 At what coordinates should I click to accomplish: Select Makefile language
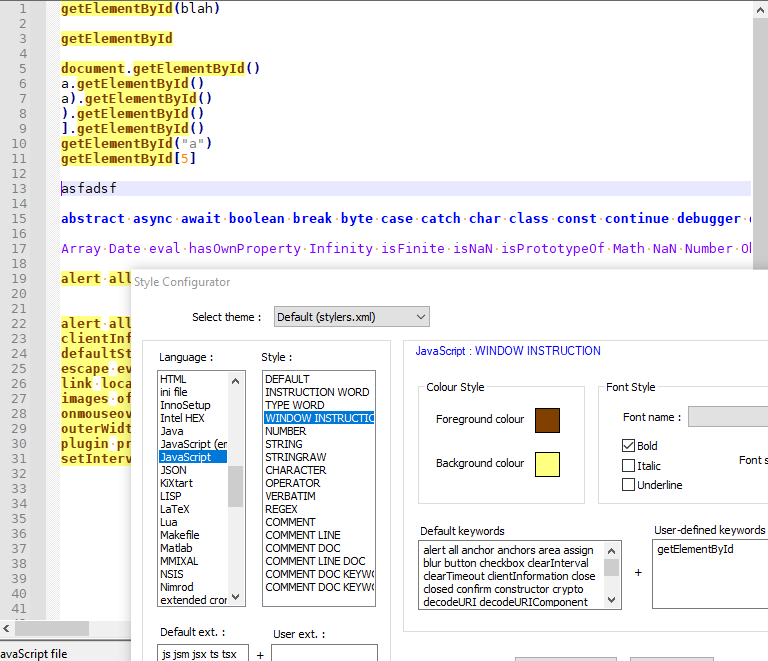pyautogui.click(x=193, y=535)
